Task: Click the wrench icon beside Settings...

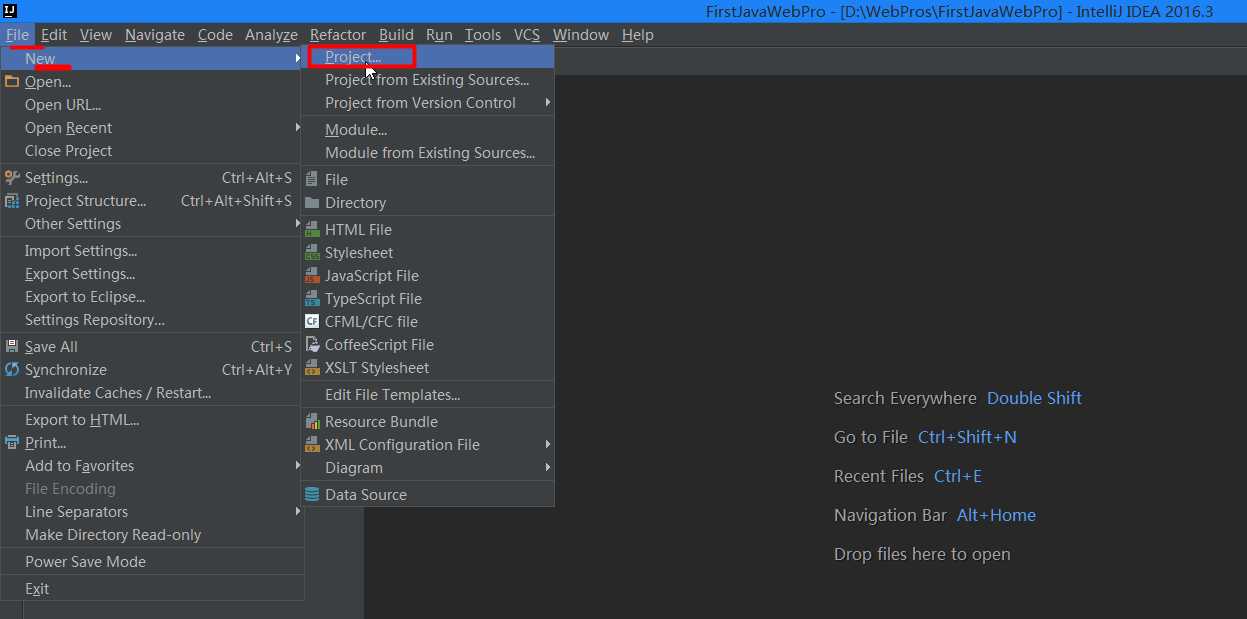Action: pyautogui.click(x=12, y=178)
